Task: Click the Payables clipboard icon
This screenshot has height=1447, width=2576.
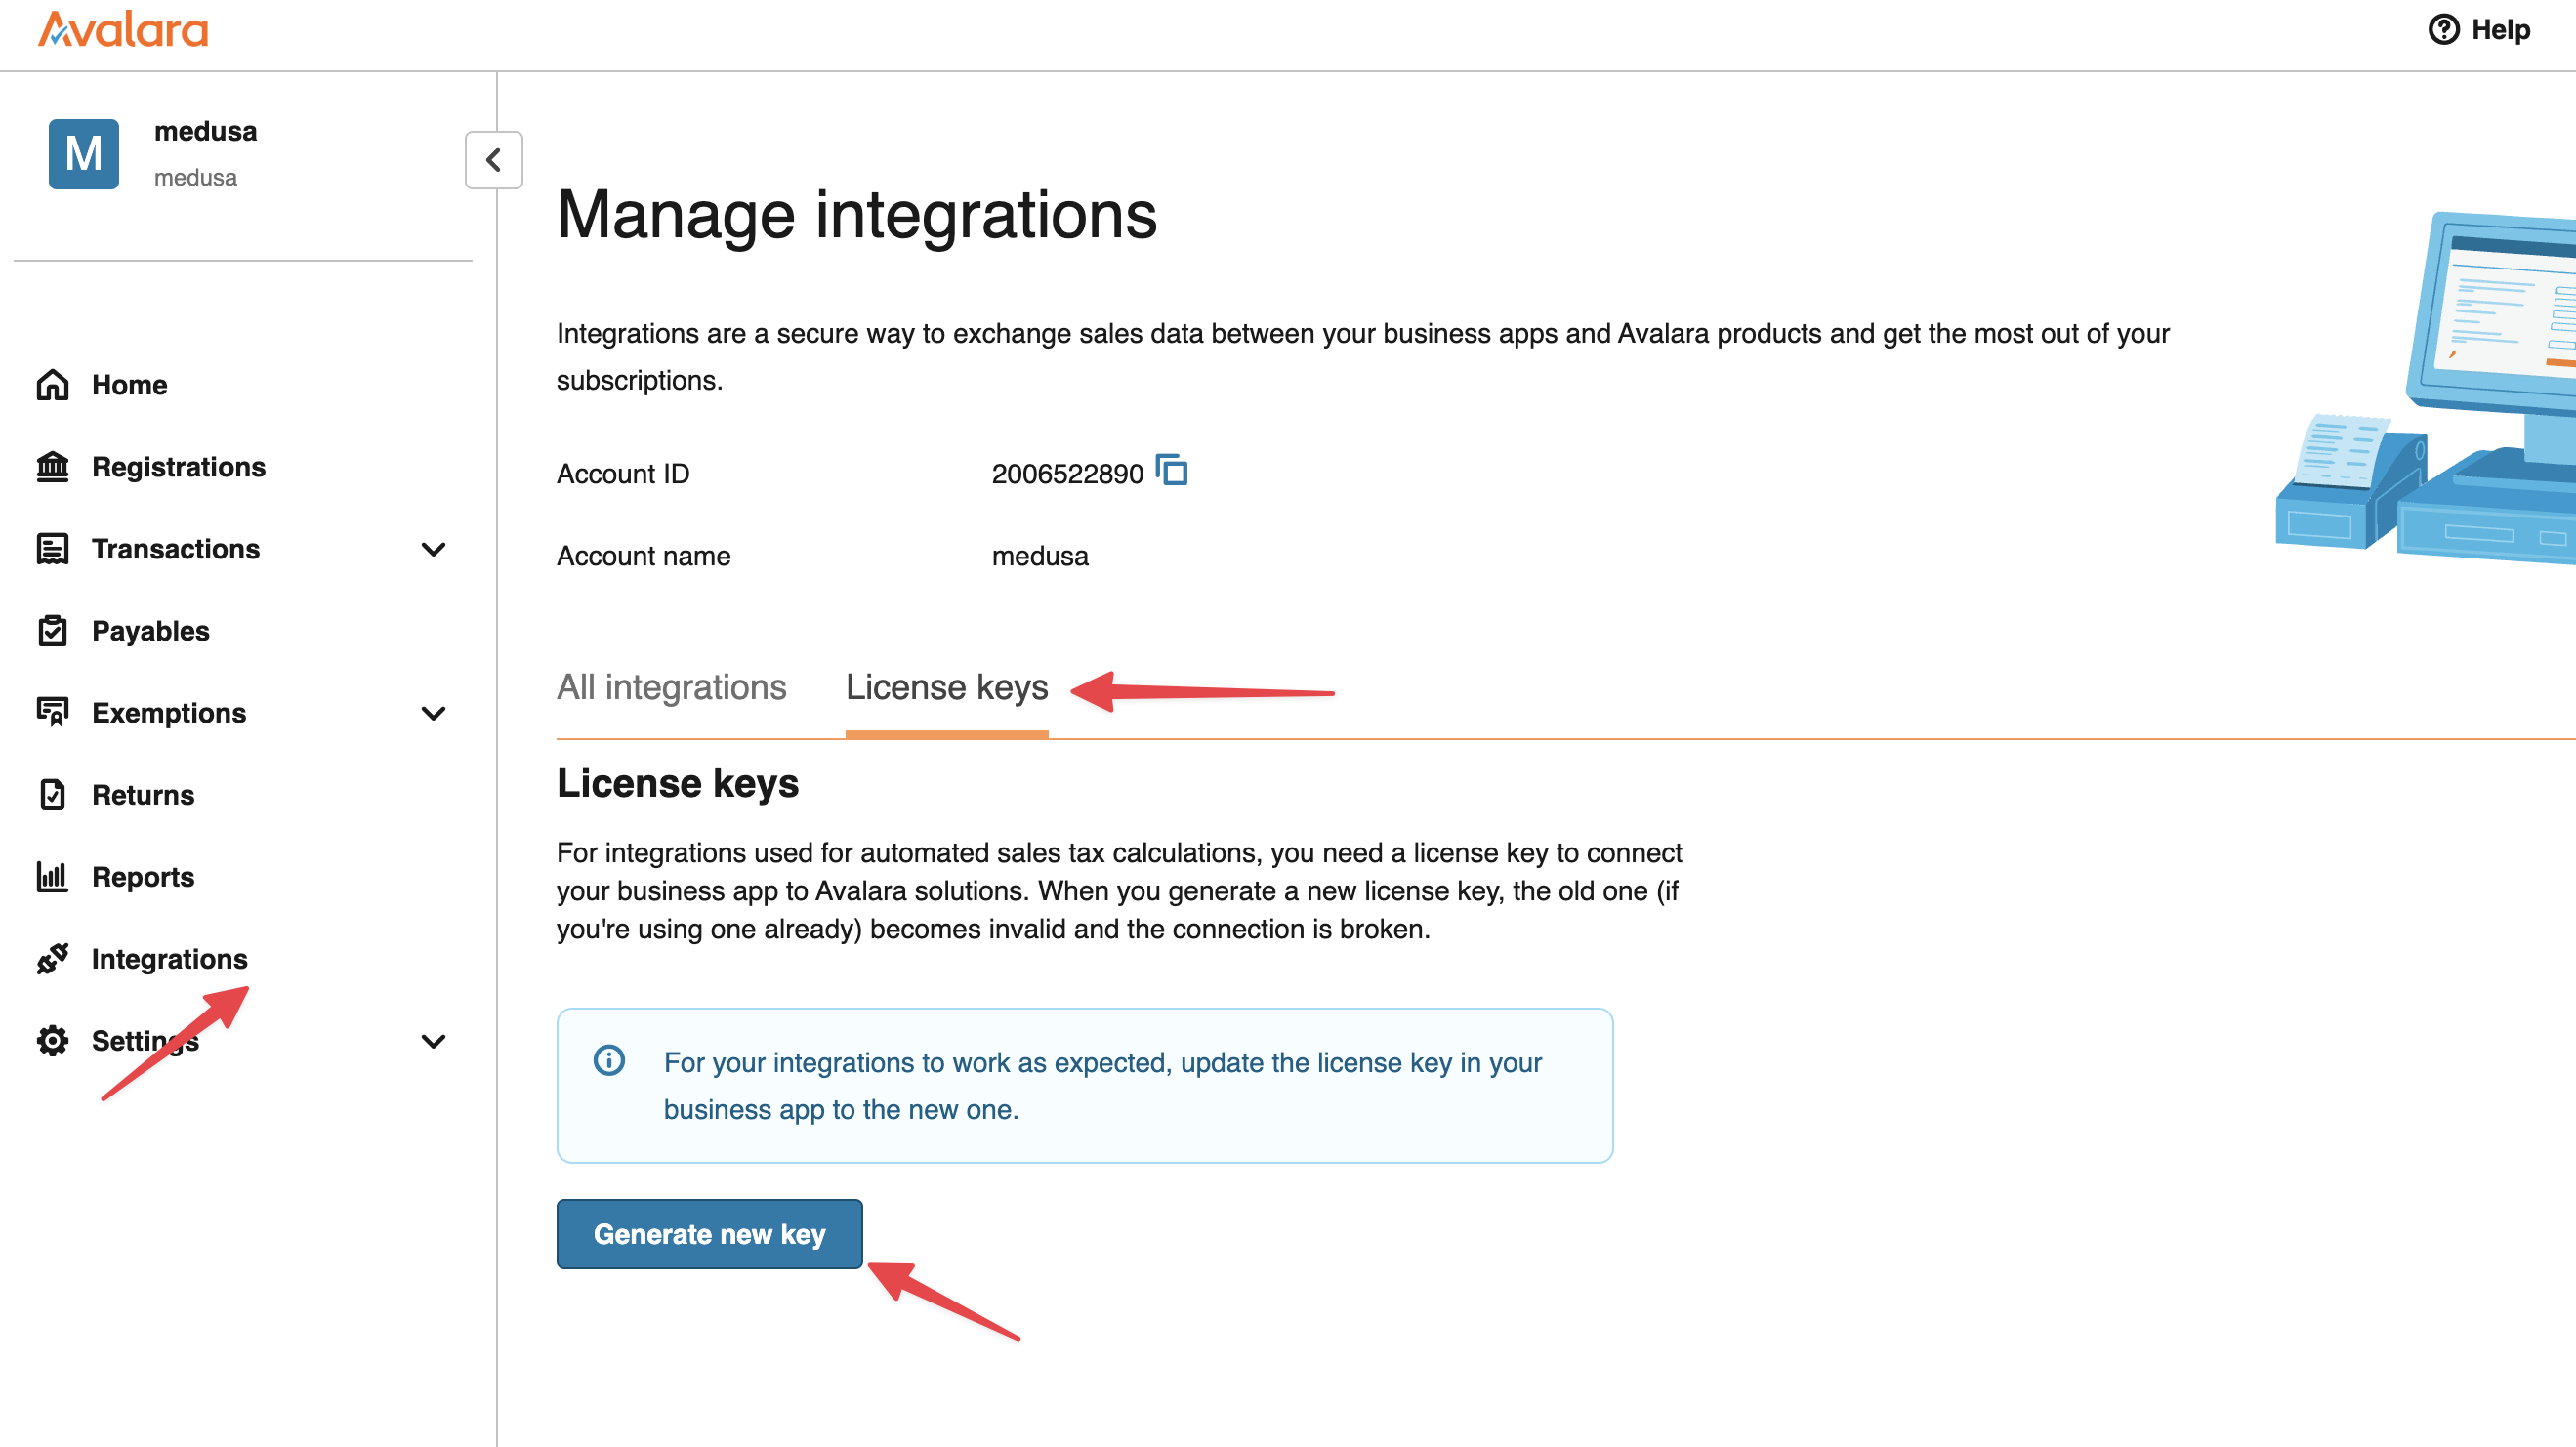Action: point(53,630)
